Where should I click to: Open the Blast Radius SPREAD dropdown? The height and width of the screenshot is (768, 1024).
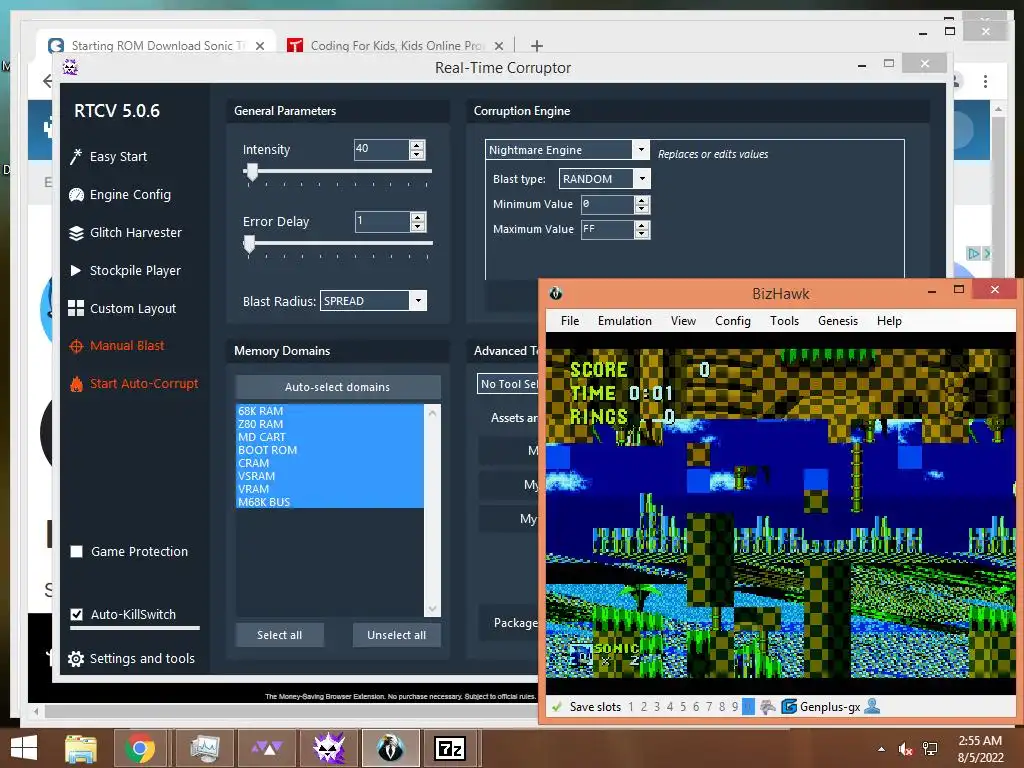click(x=418, y=300)
